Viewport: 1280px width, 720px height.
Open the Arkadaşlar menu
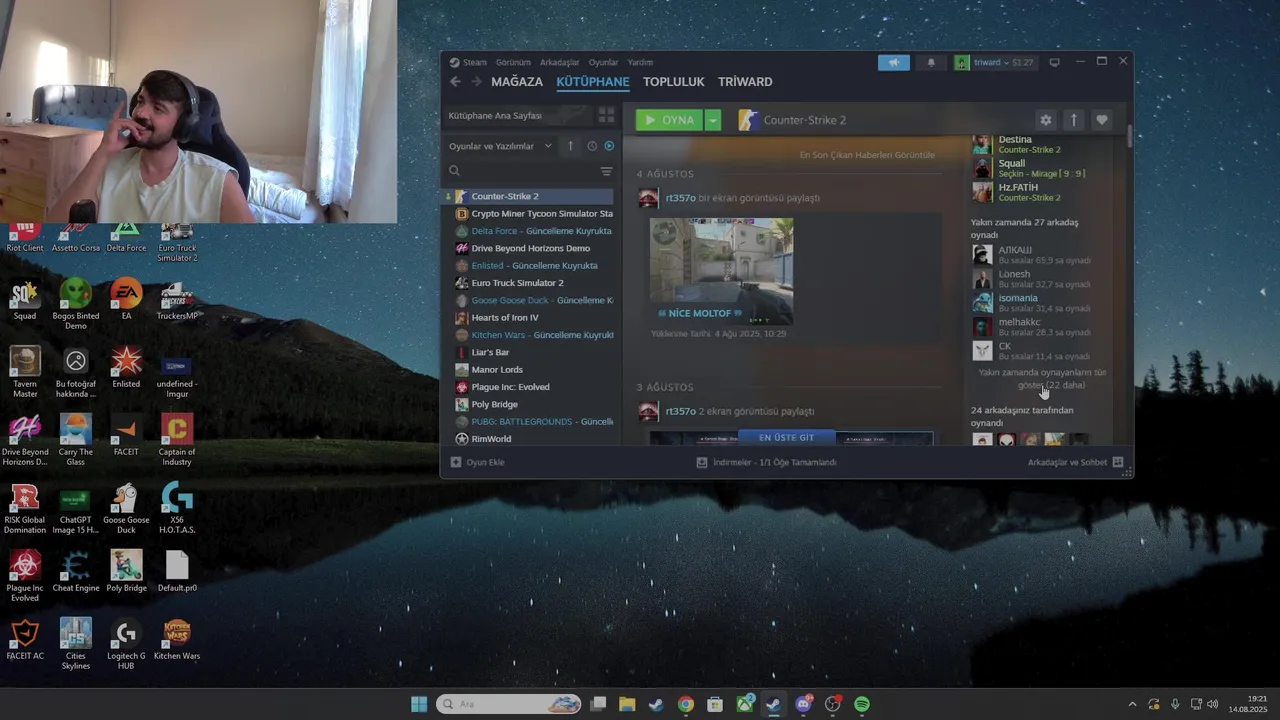pos(559,62)
